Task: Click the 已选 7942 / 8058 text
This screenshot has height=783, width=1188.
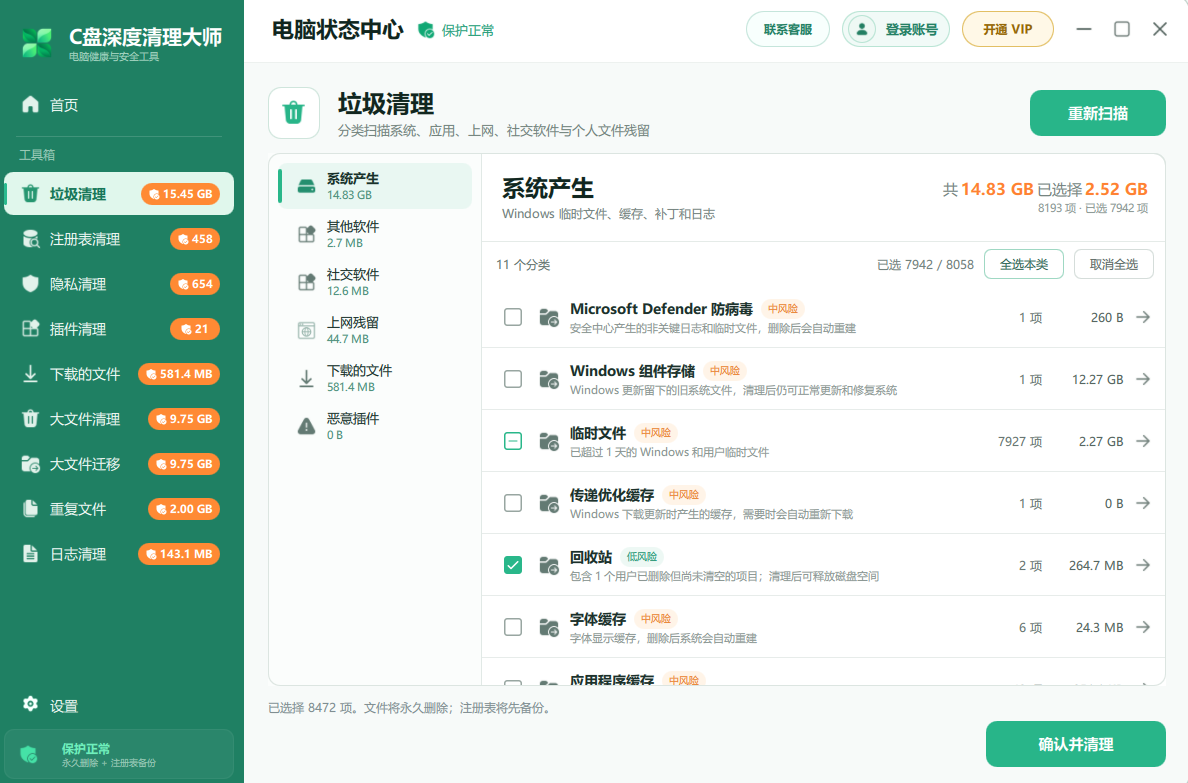Action: pos(925,265)
